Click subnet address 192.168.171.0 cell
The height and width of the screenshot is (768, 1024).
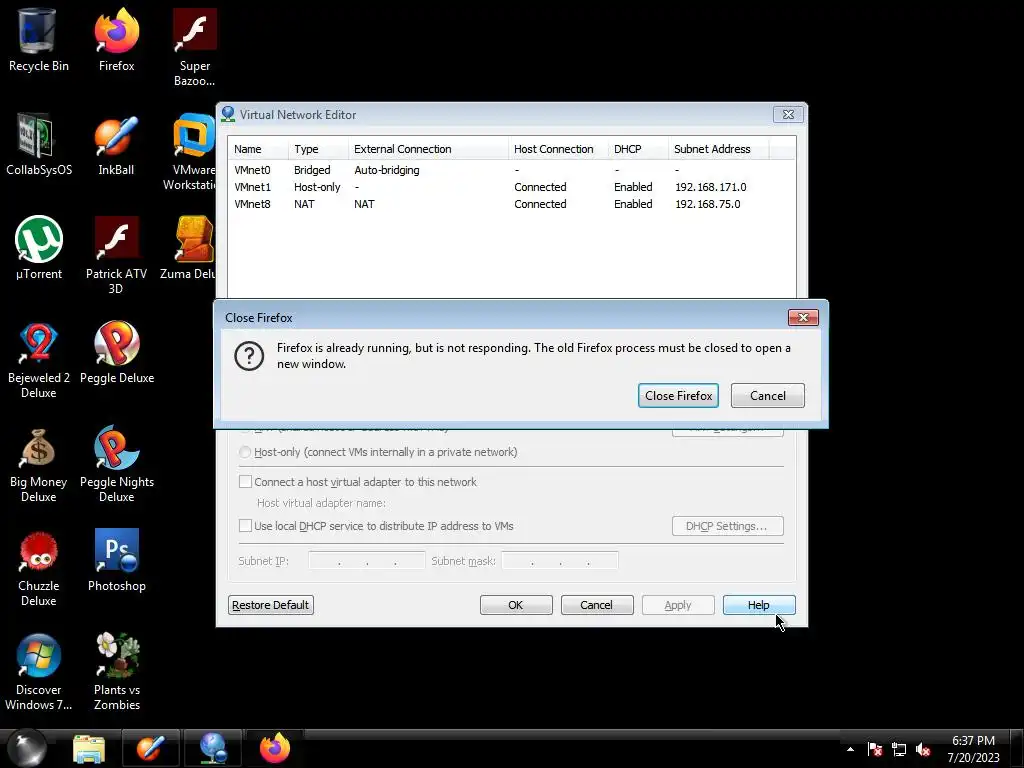tap(711, 187)
